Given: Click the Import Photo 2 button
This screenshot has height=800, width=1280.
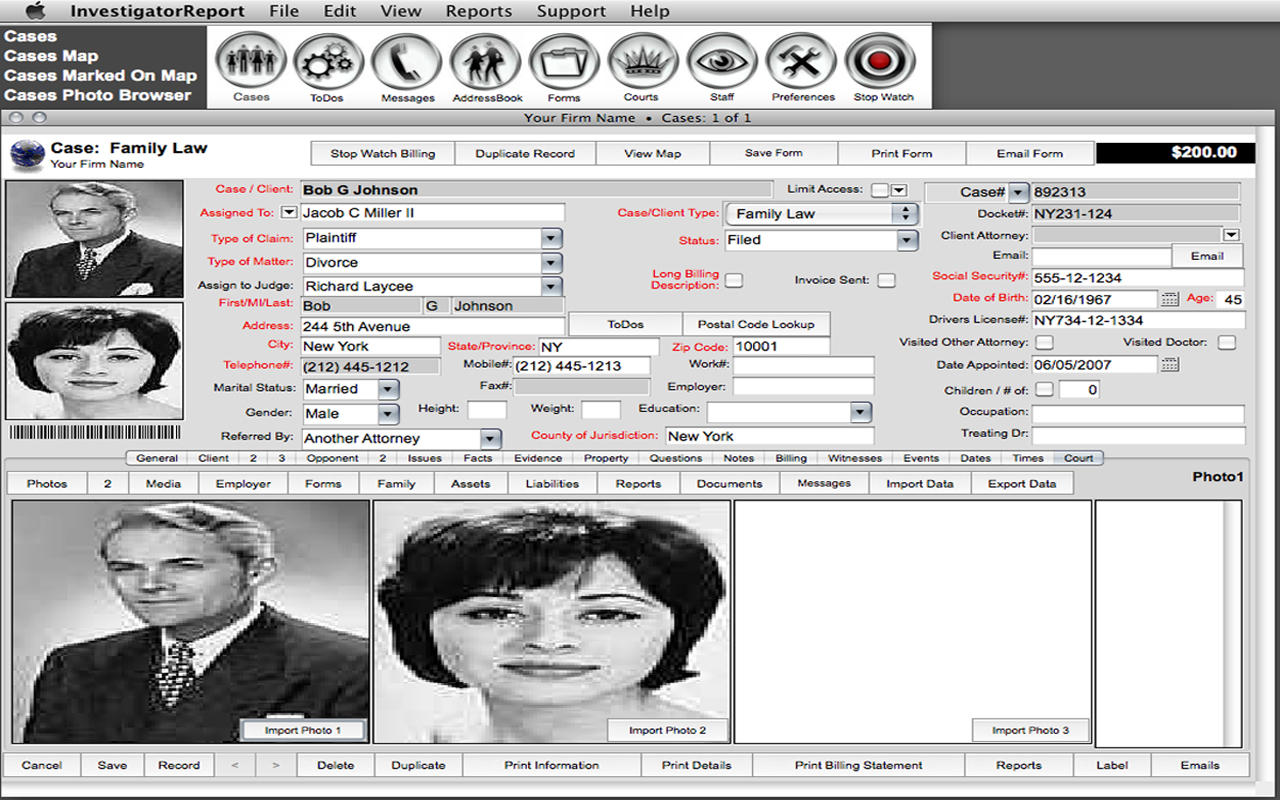Looking at the screenshot, I should (x=667, y=730).
